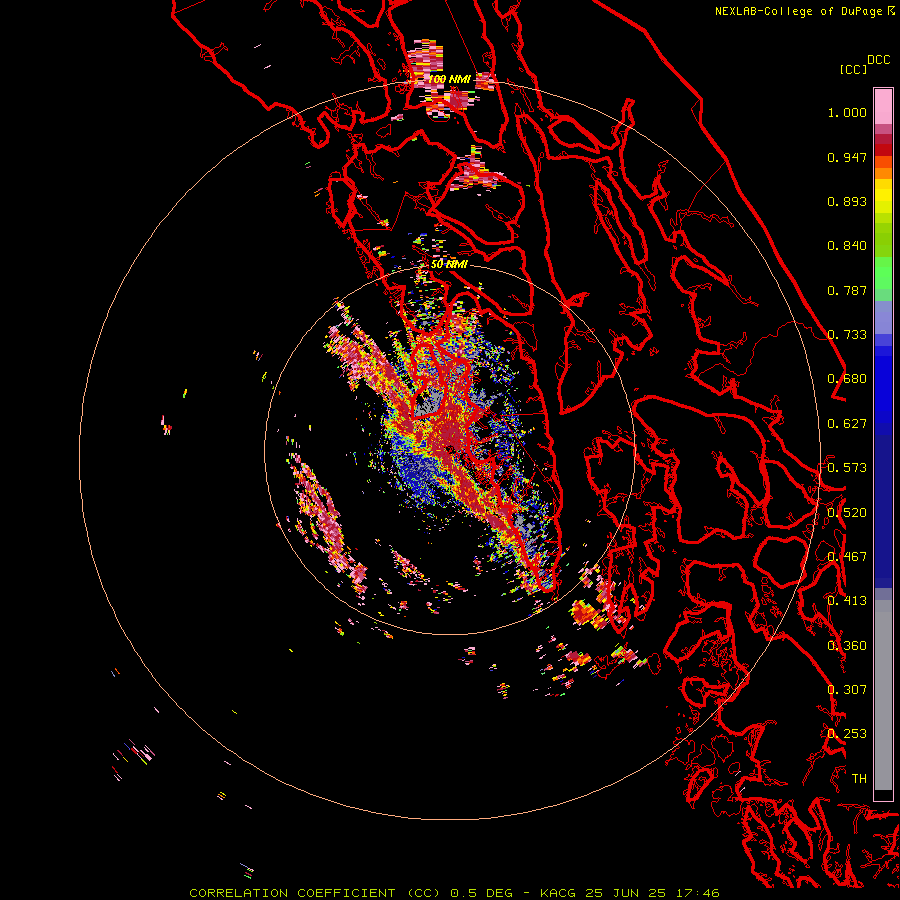Pick the bright green color bar segment
The width and height of the screenshot is (900, 900).
pyautogui.click(x=883, y=273)
